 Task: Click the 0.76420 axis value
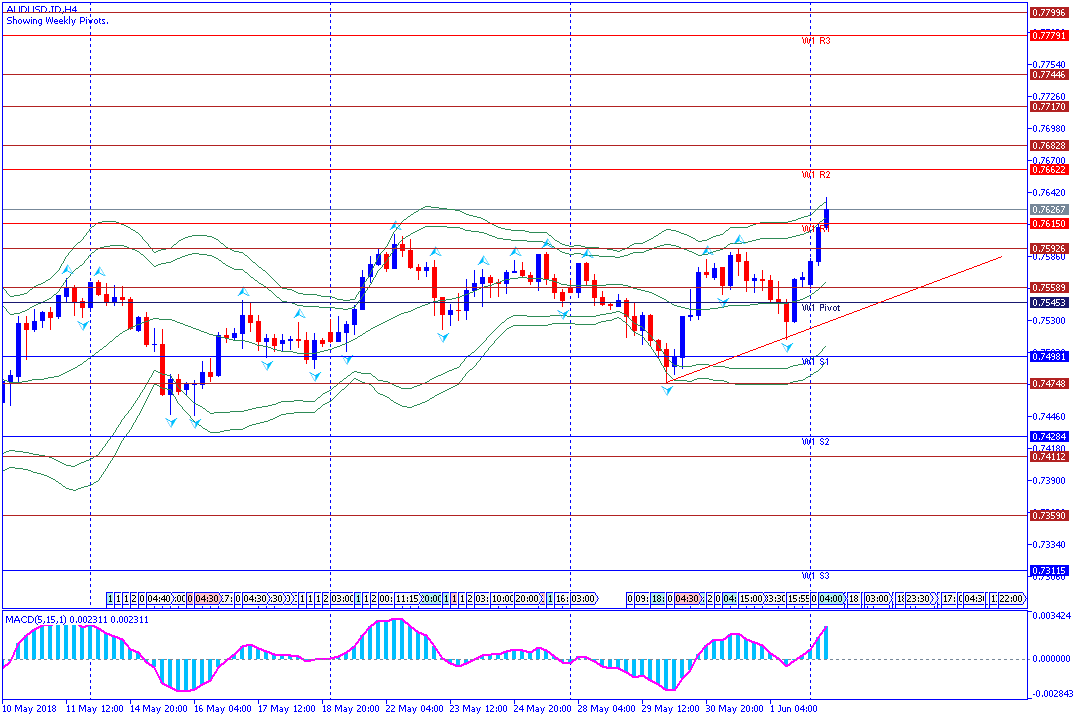click(x=1050, y=192)
